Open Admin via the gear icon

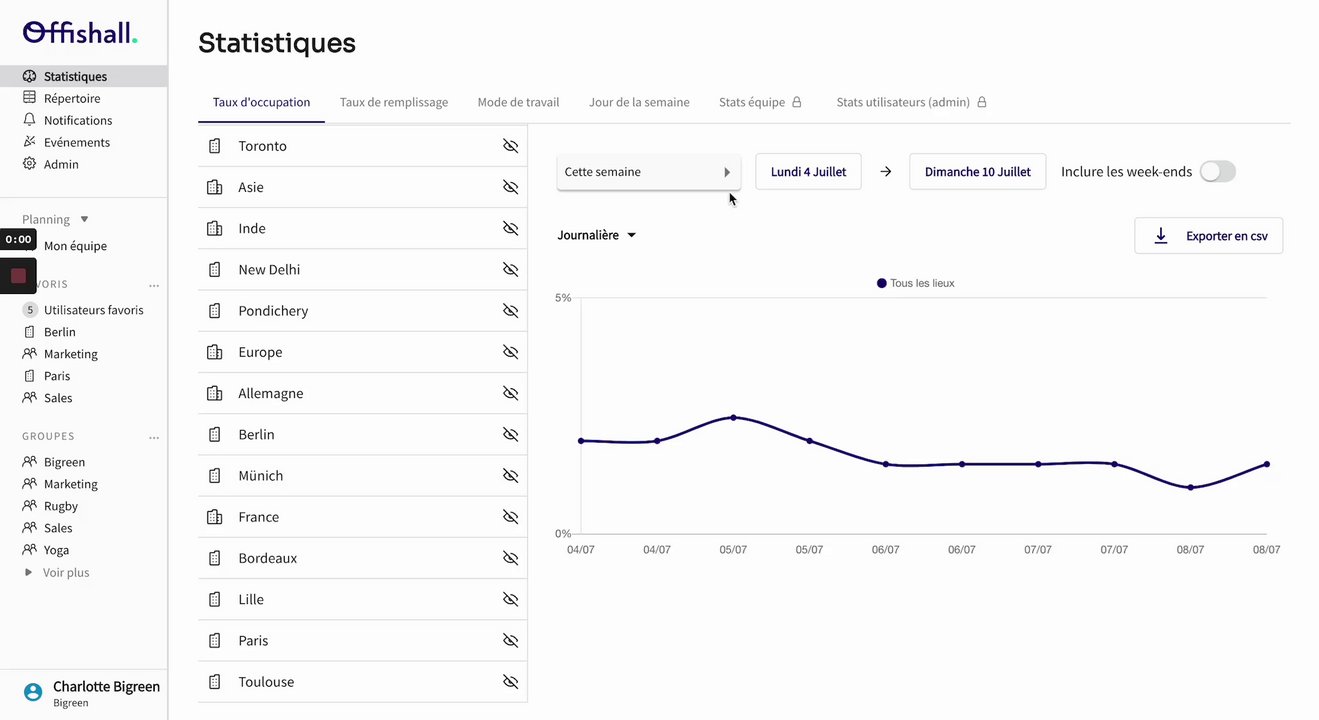(x=30, y=164)
